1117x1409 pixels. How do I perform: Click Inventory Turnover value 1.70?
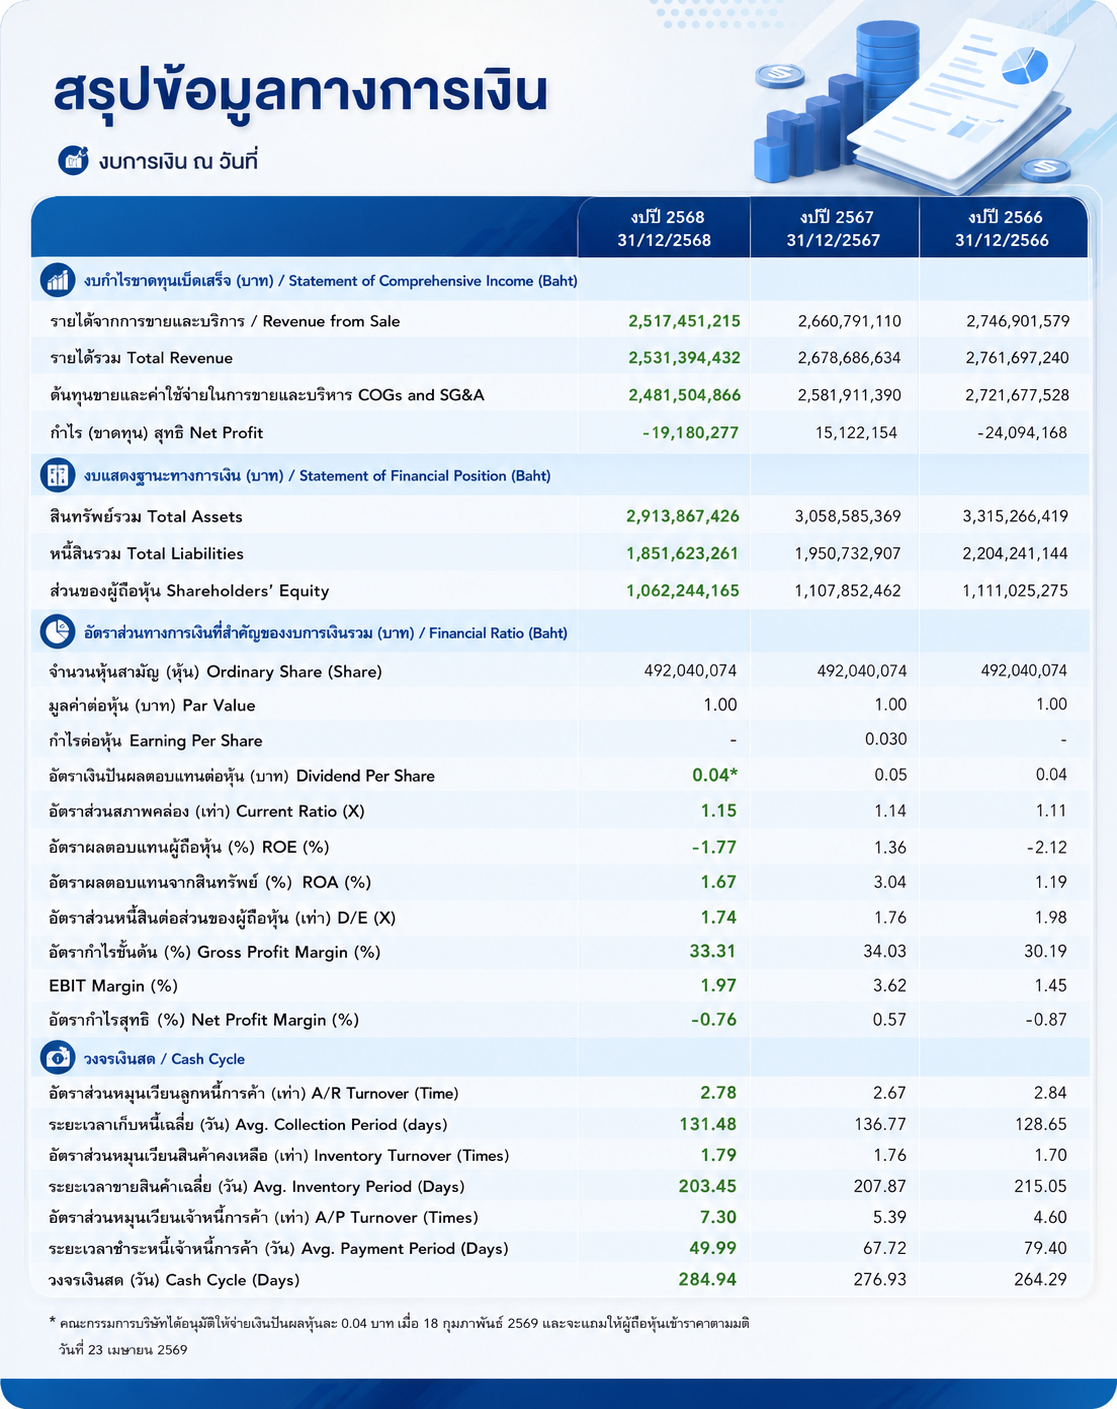tap(1052, 1155)
